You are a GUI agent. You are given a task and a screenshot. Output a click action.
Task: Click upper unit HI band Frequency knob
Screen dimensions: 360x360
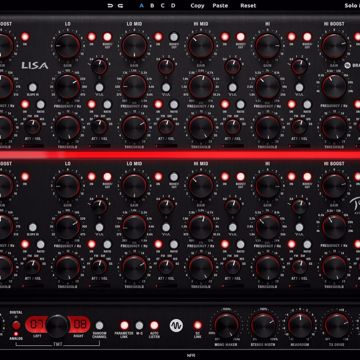[268, 87]
